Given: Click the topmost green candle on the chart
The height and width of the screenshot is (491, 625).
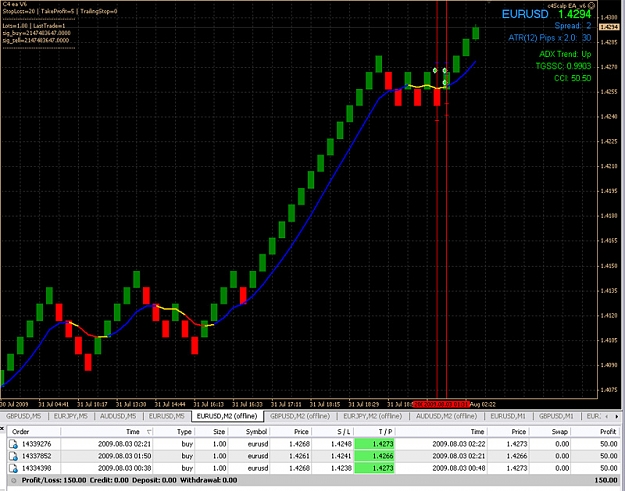Looking at the screenshot, I should coord(476,32).
